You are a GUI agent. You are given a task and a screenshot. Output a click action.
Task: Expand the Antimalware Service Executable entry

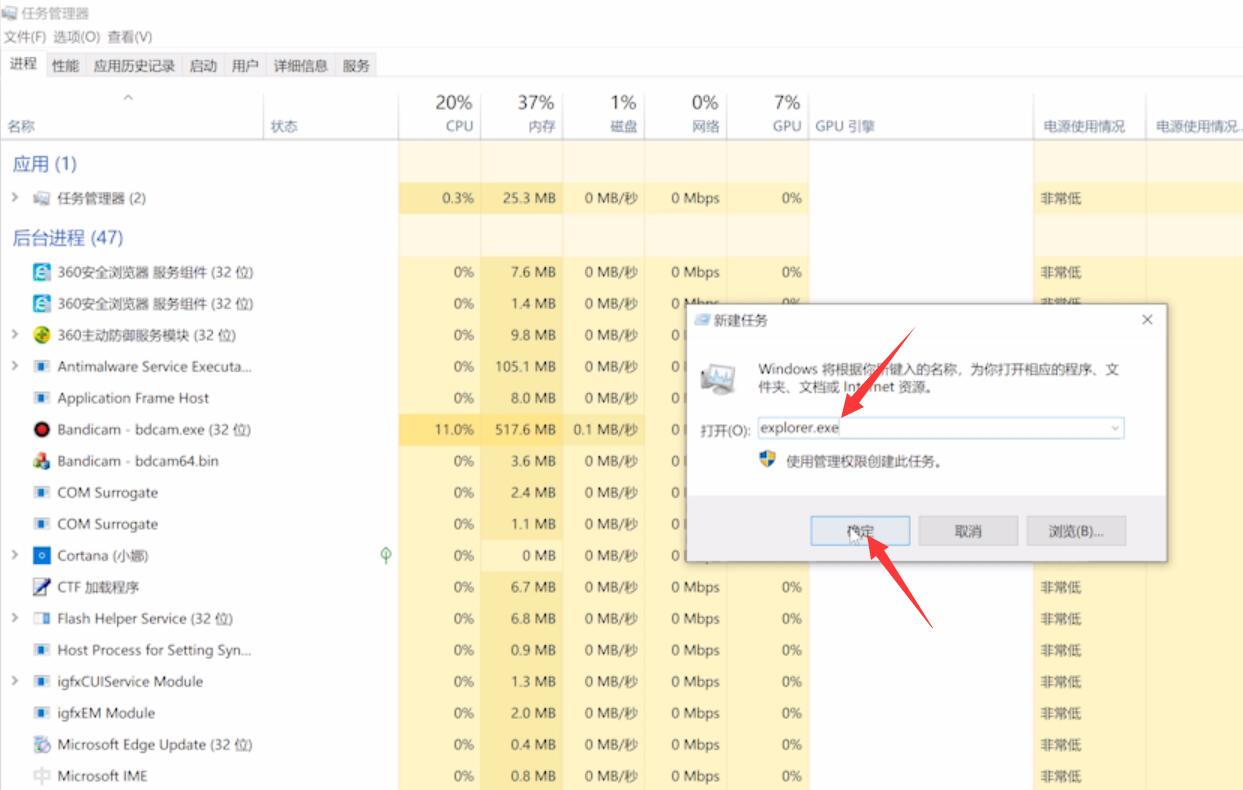[x=17, y=366]
